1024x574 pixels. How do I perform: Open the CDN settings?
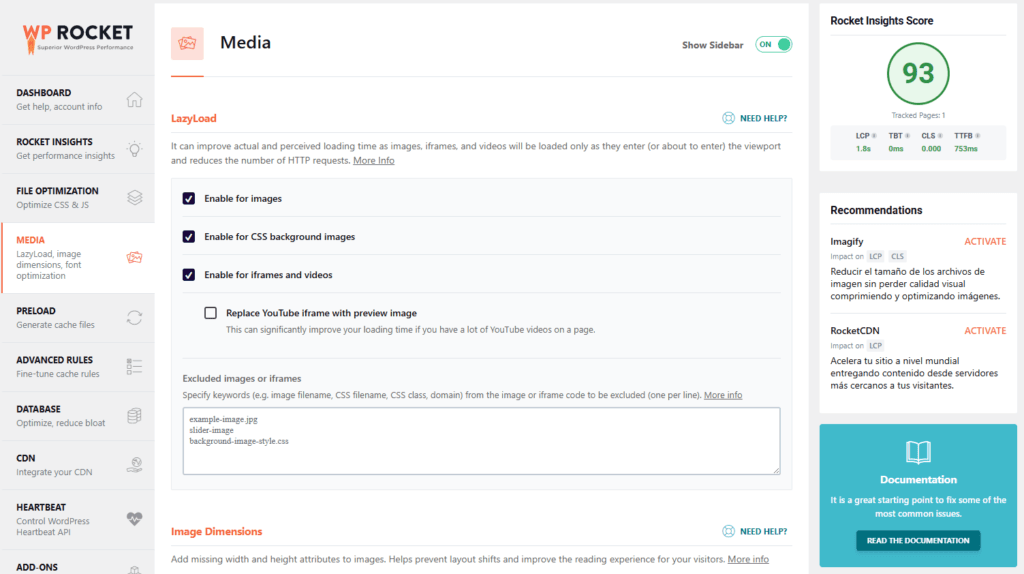[x=78, y=465]
